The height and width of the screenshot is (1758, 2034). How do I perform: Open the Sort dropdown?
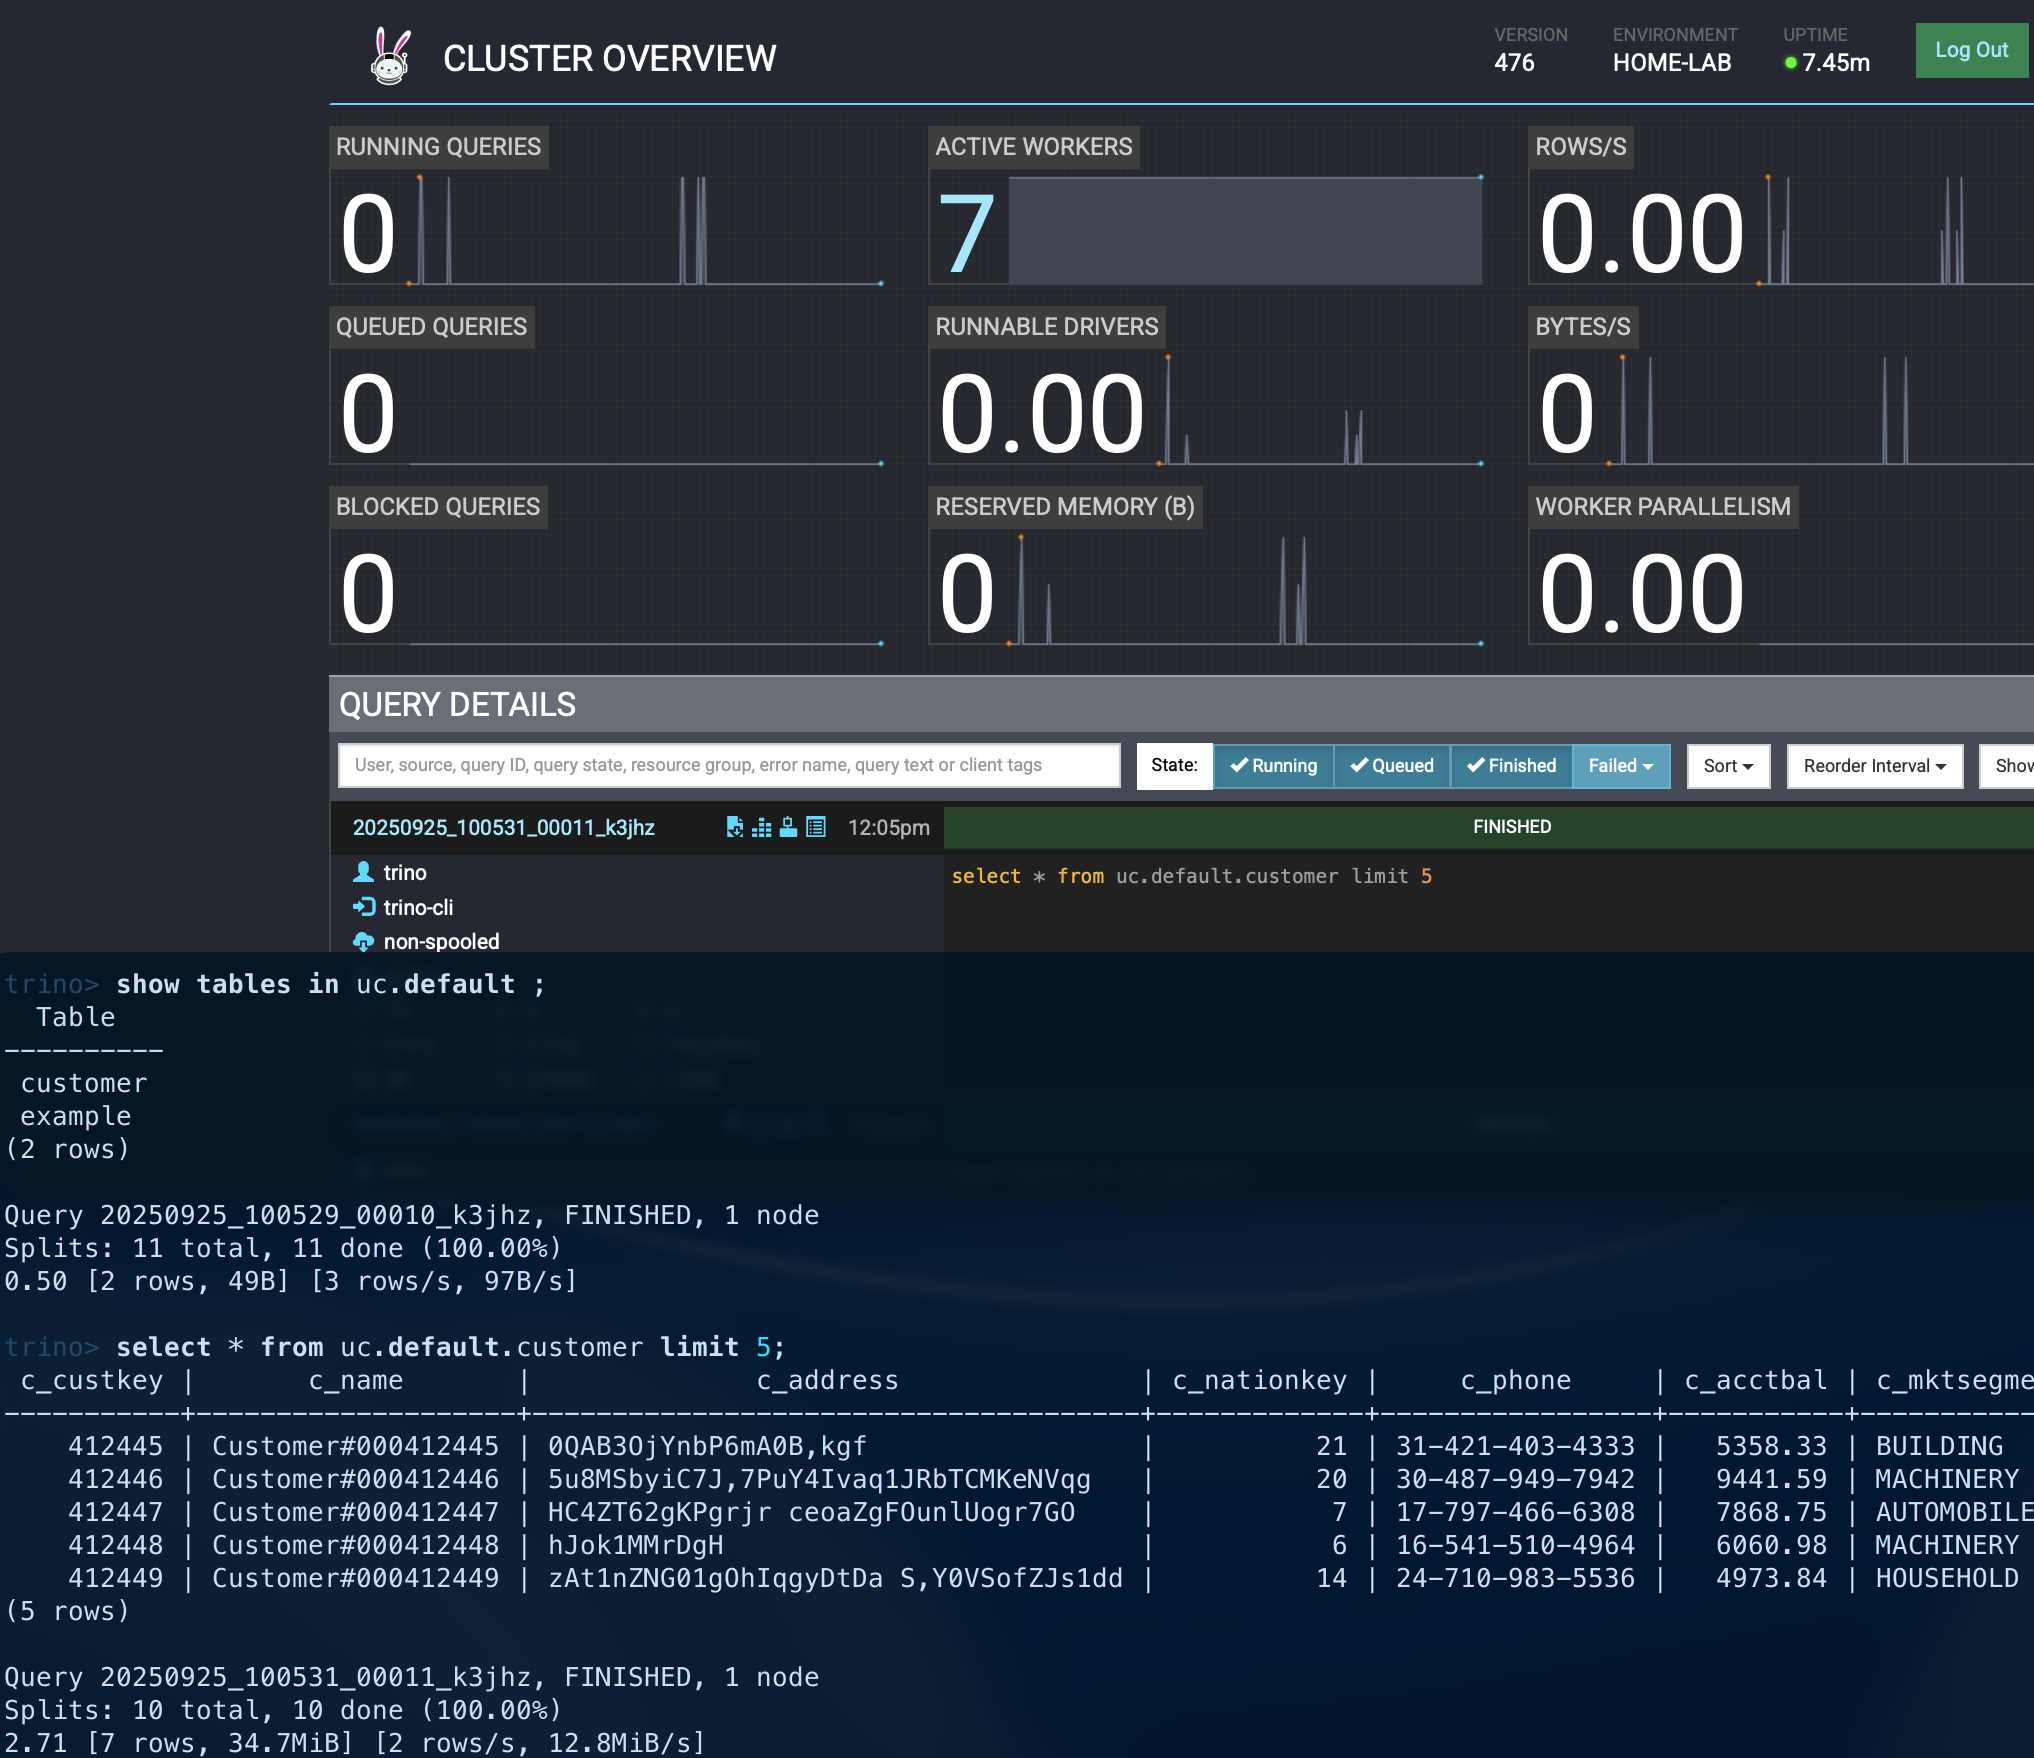pyautogui.click(x=1728, y=766)
